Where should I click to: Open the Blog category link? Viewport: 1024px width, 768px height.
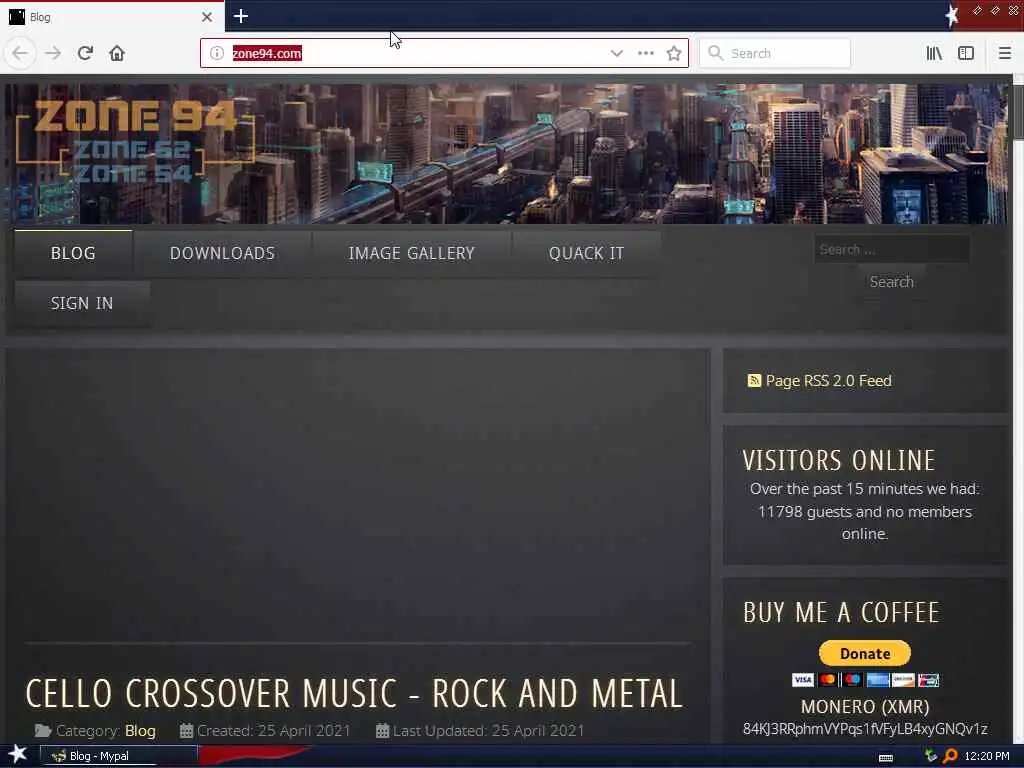[140, 731]
